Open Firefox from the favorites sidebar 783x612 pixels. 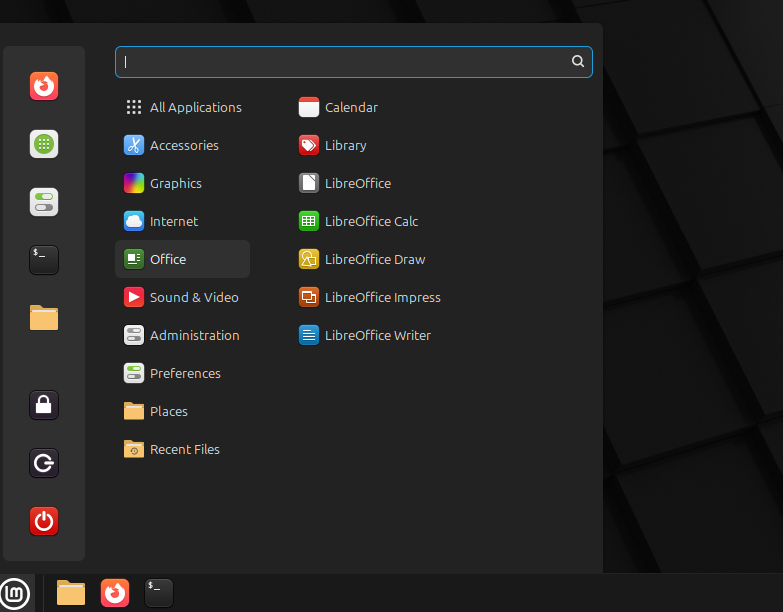pyautogui.click(x=44, y=86)
